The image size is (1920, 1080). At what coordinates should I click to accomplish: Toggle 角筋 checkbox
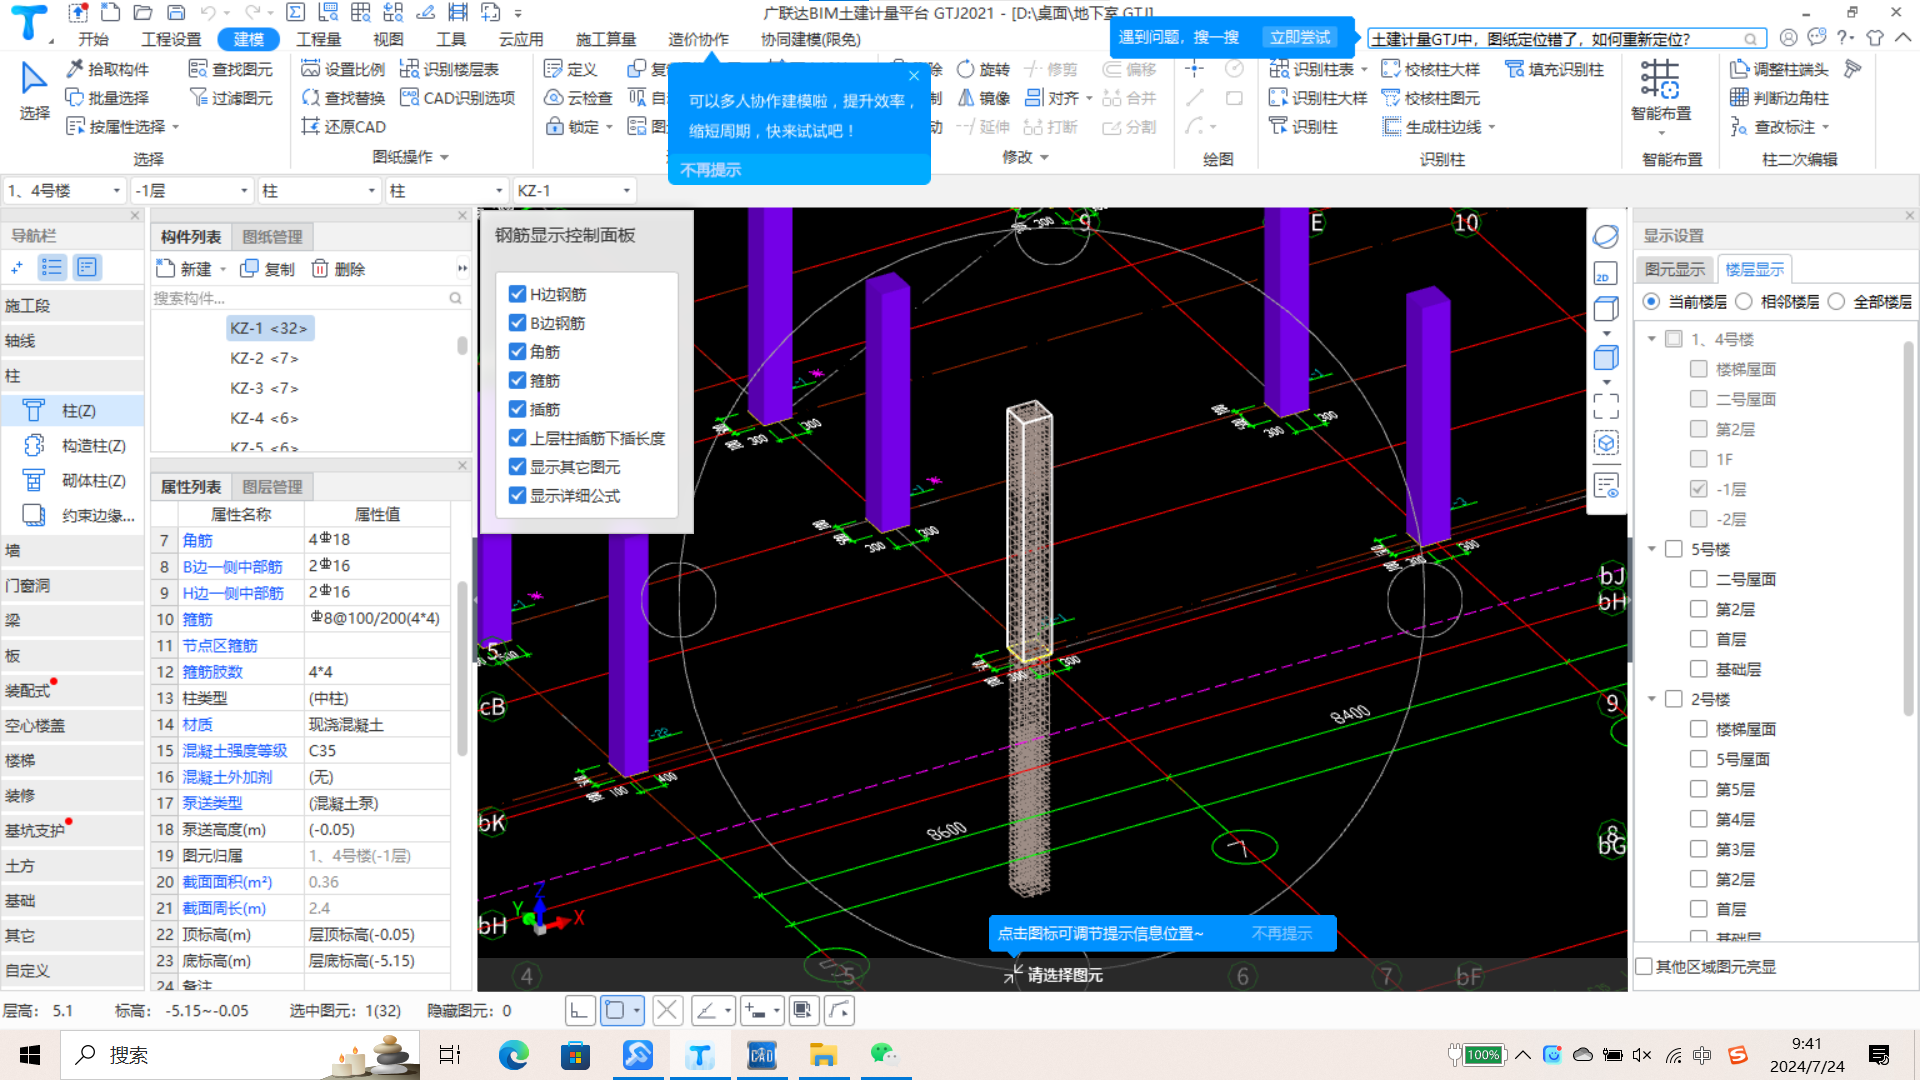click(517, 352)
